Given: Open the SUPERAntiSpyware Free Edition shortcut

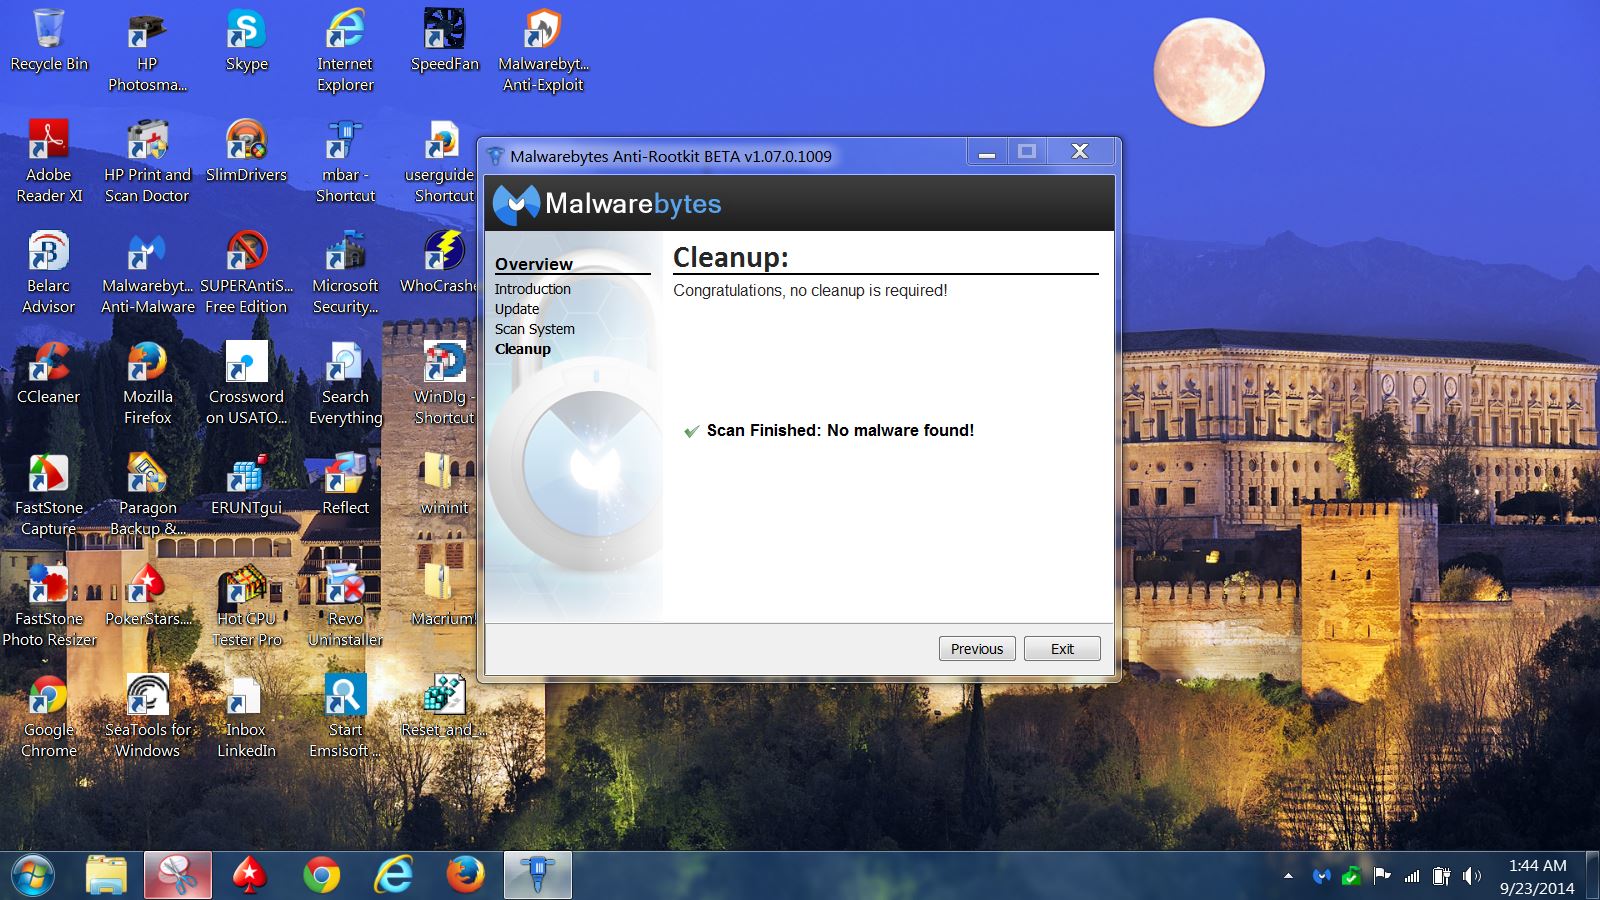Looking at the screenshot, I should (246, 274).
